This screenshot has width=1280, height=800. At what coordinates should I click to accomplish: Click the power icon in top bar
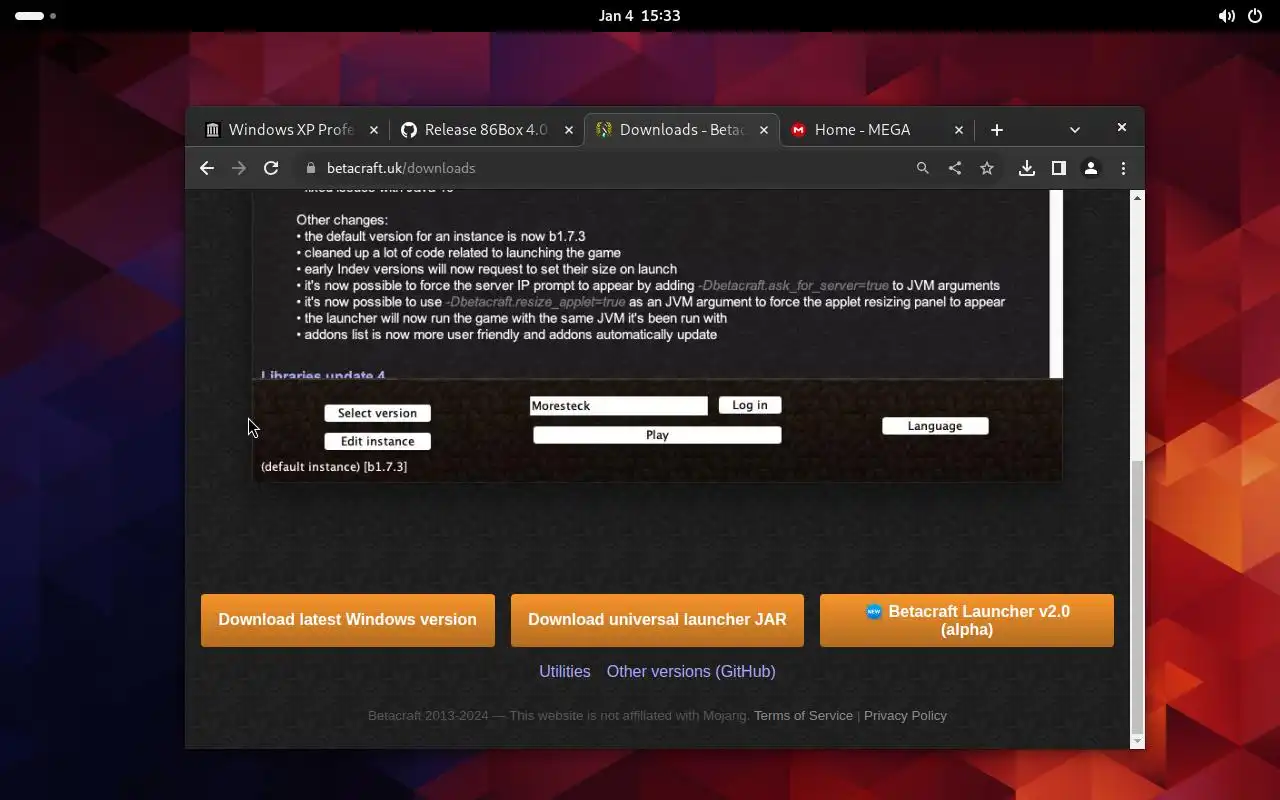coord(1255,16)
